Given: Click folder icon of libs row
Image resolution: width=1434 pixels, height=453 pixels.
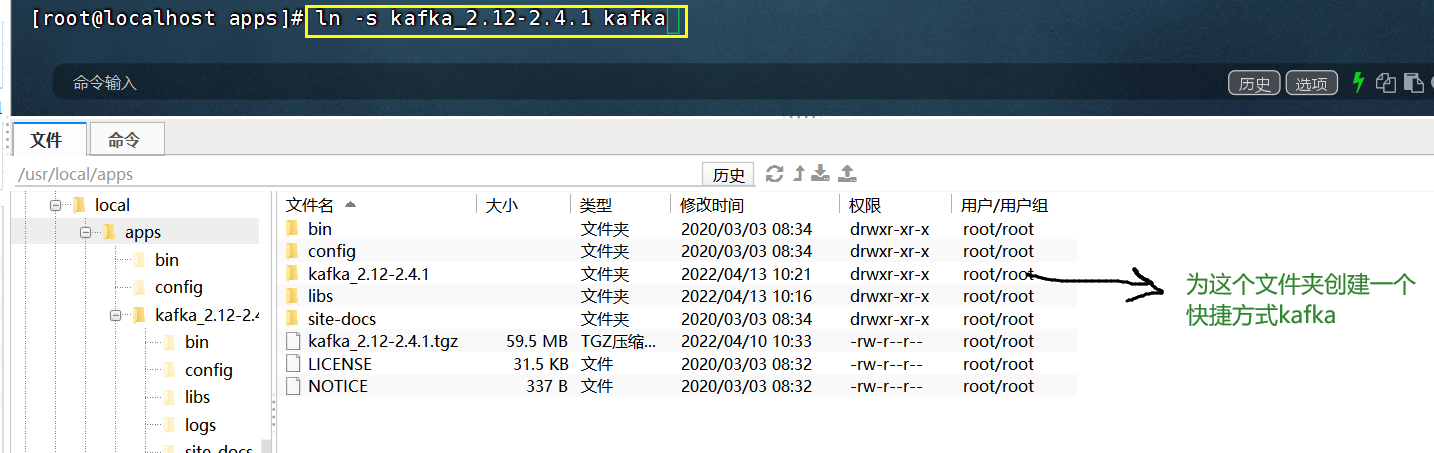Looking at the screenshot, I should (293, 296).
